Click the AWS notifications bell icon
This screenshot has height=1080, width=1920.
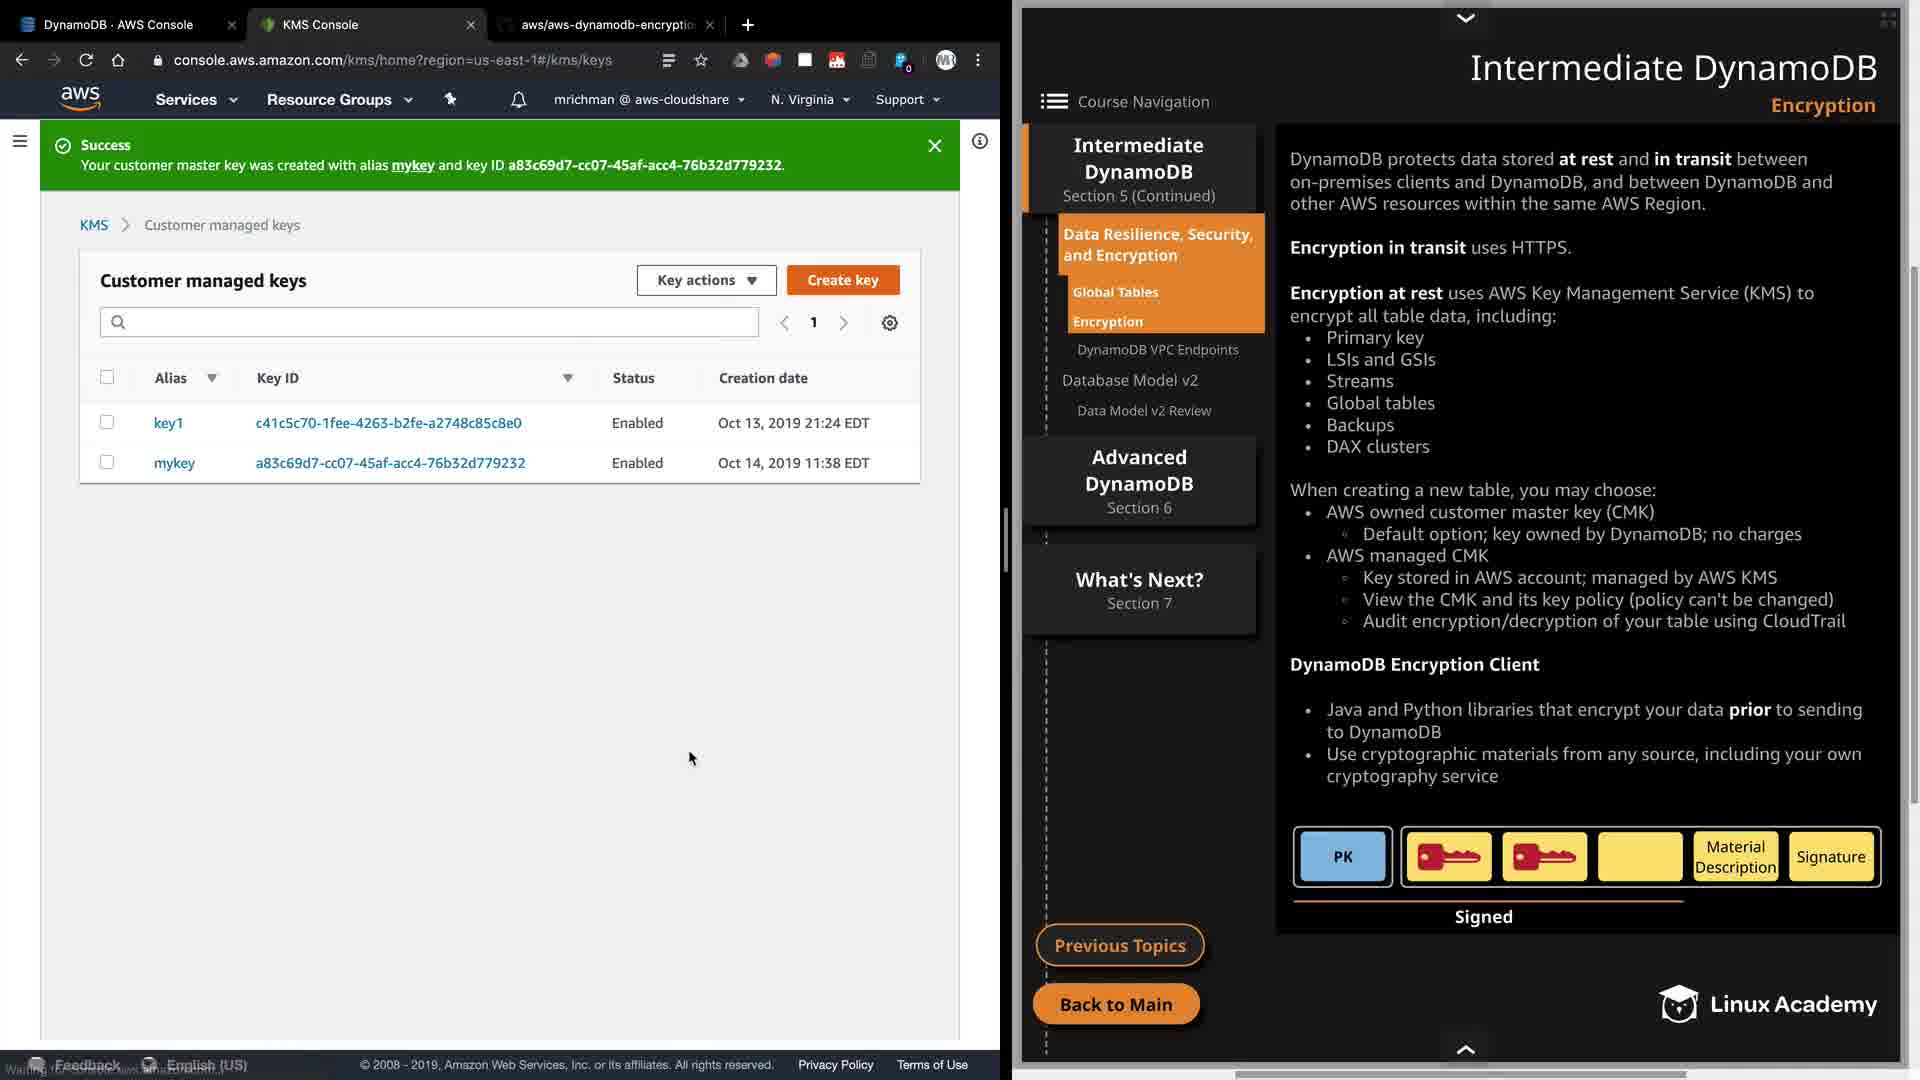pos(518,100)
